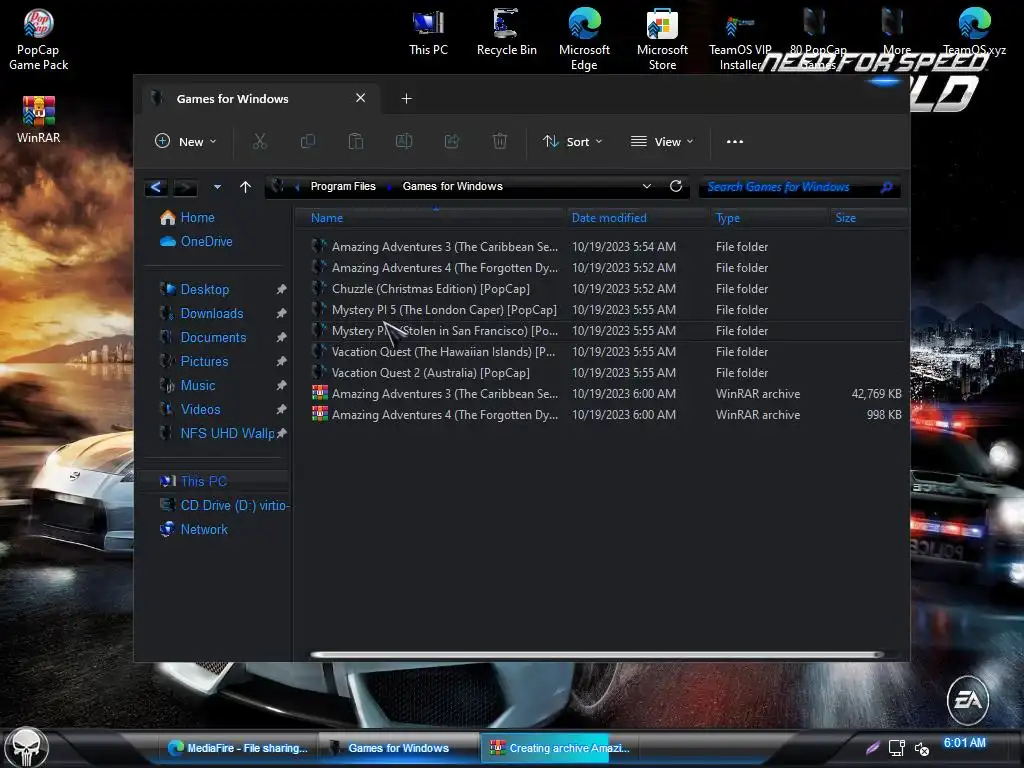
Task: Open CD Drive (D:) in sidebar
Action: click(224, 505)
